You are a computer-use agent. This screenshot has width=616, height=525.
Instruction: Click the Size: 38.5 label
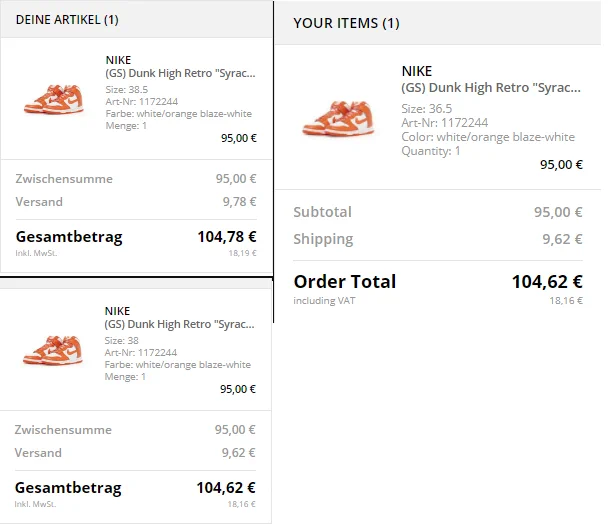(126, 90)
